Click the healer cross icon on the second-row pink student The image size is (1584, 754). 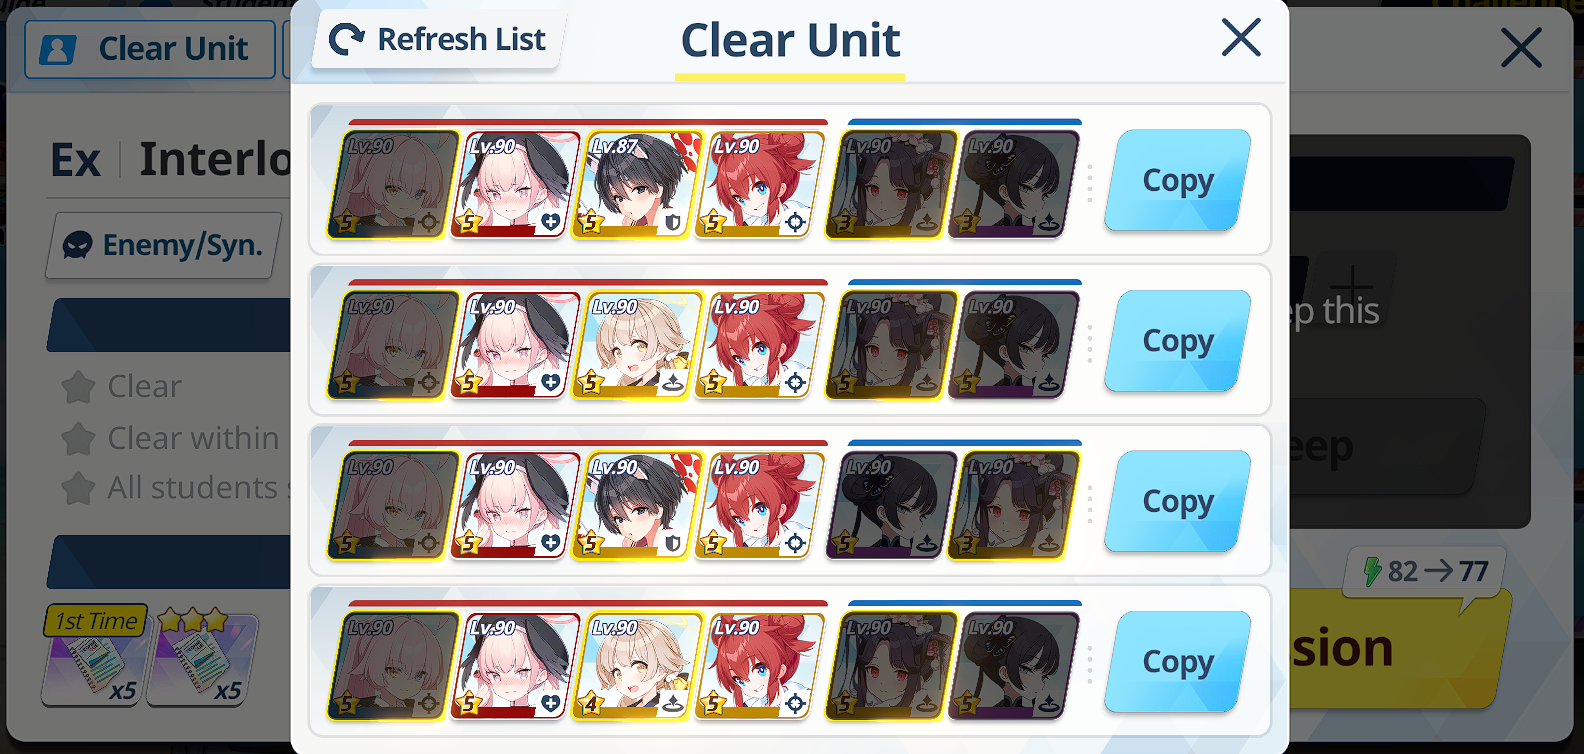coord(550,382)
